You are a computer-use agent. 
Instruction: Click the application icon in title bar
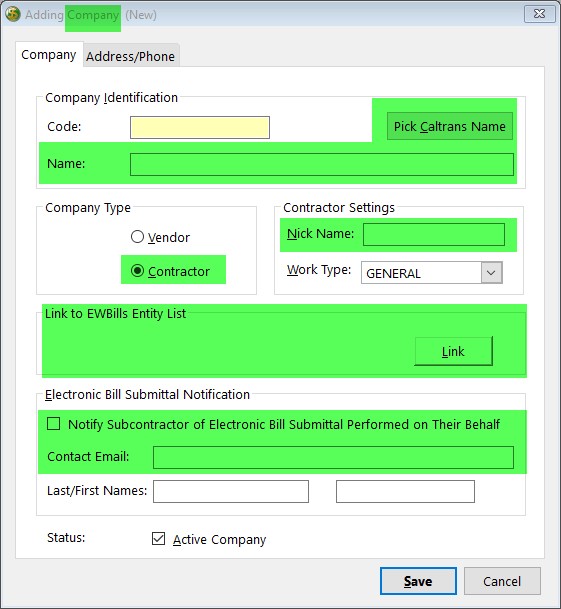(x=13, y=14)
